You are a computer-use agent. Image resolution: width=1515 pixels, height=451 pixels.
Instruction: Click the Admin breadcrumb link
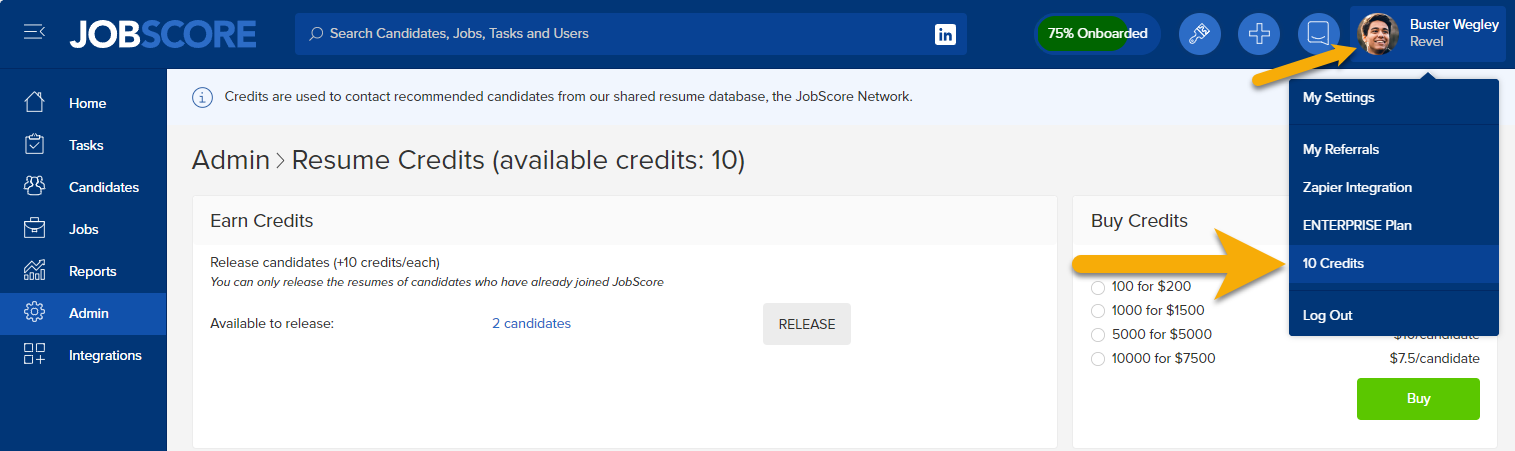231,160
